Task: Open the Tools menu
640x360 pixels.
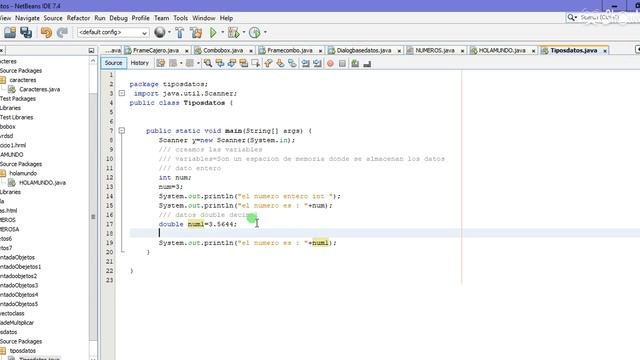Action: [180, 18]
